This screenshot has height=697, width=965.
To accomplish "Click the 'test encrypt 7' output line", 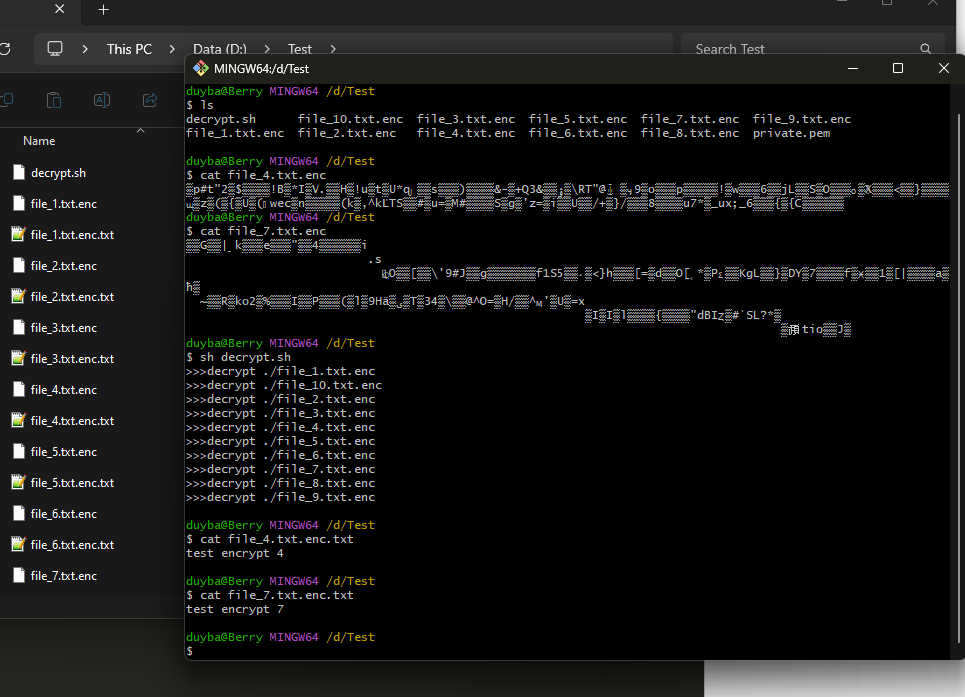I will click(234, 609).
